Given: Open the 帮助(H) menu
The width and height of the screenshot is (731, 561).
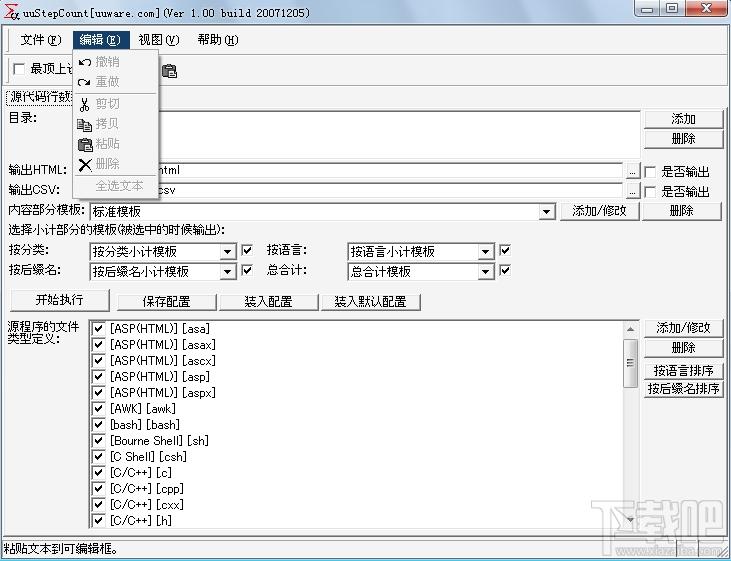Looking at the screenshot, I should 218,40.
